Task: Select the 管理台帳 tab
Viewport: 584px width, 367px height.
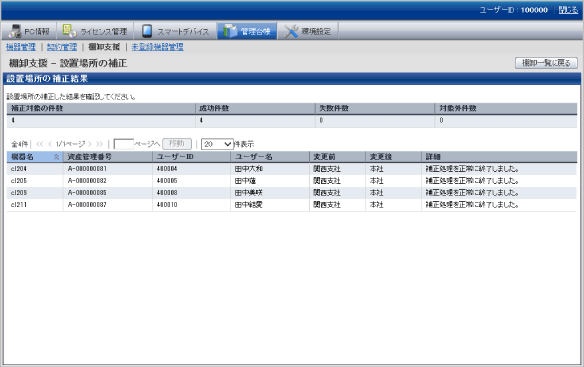Action: point(247,31)
